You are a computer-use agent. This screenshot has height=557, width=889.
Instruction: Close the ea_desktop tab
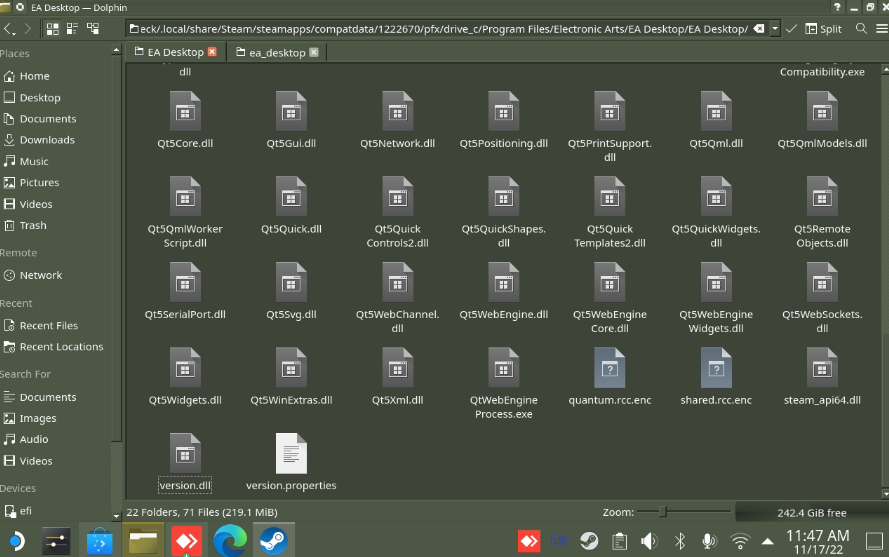tap(314, 52)
